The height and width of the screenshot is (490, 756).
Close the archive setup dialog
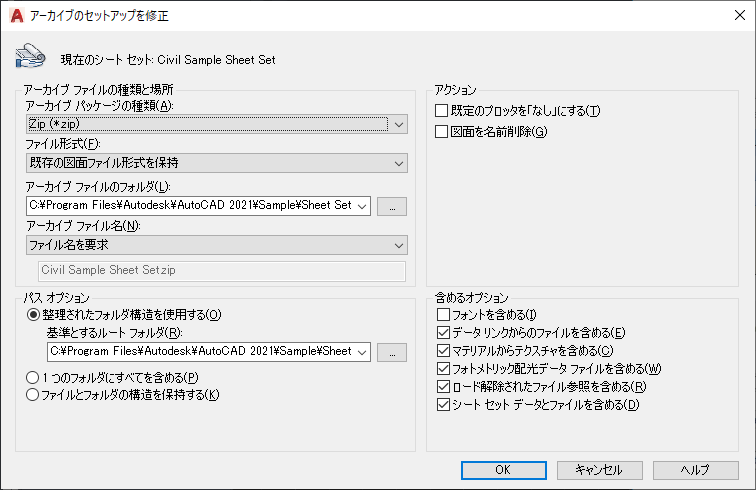740,15
